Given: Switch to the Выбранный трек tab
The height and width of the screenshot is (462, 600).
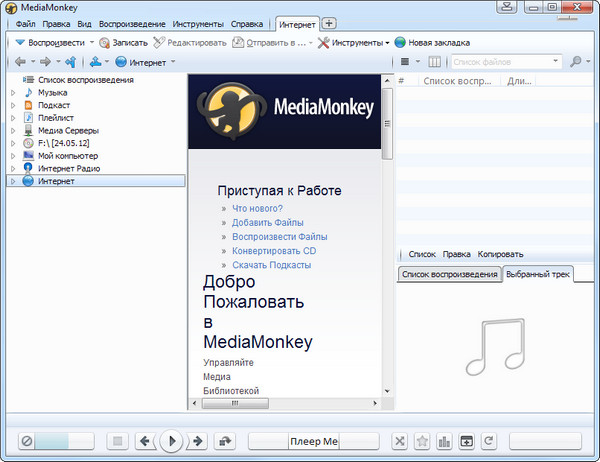Looking at the screenshot, I should (537, 274).
